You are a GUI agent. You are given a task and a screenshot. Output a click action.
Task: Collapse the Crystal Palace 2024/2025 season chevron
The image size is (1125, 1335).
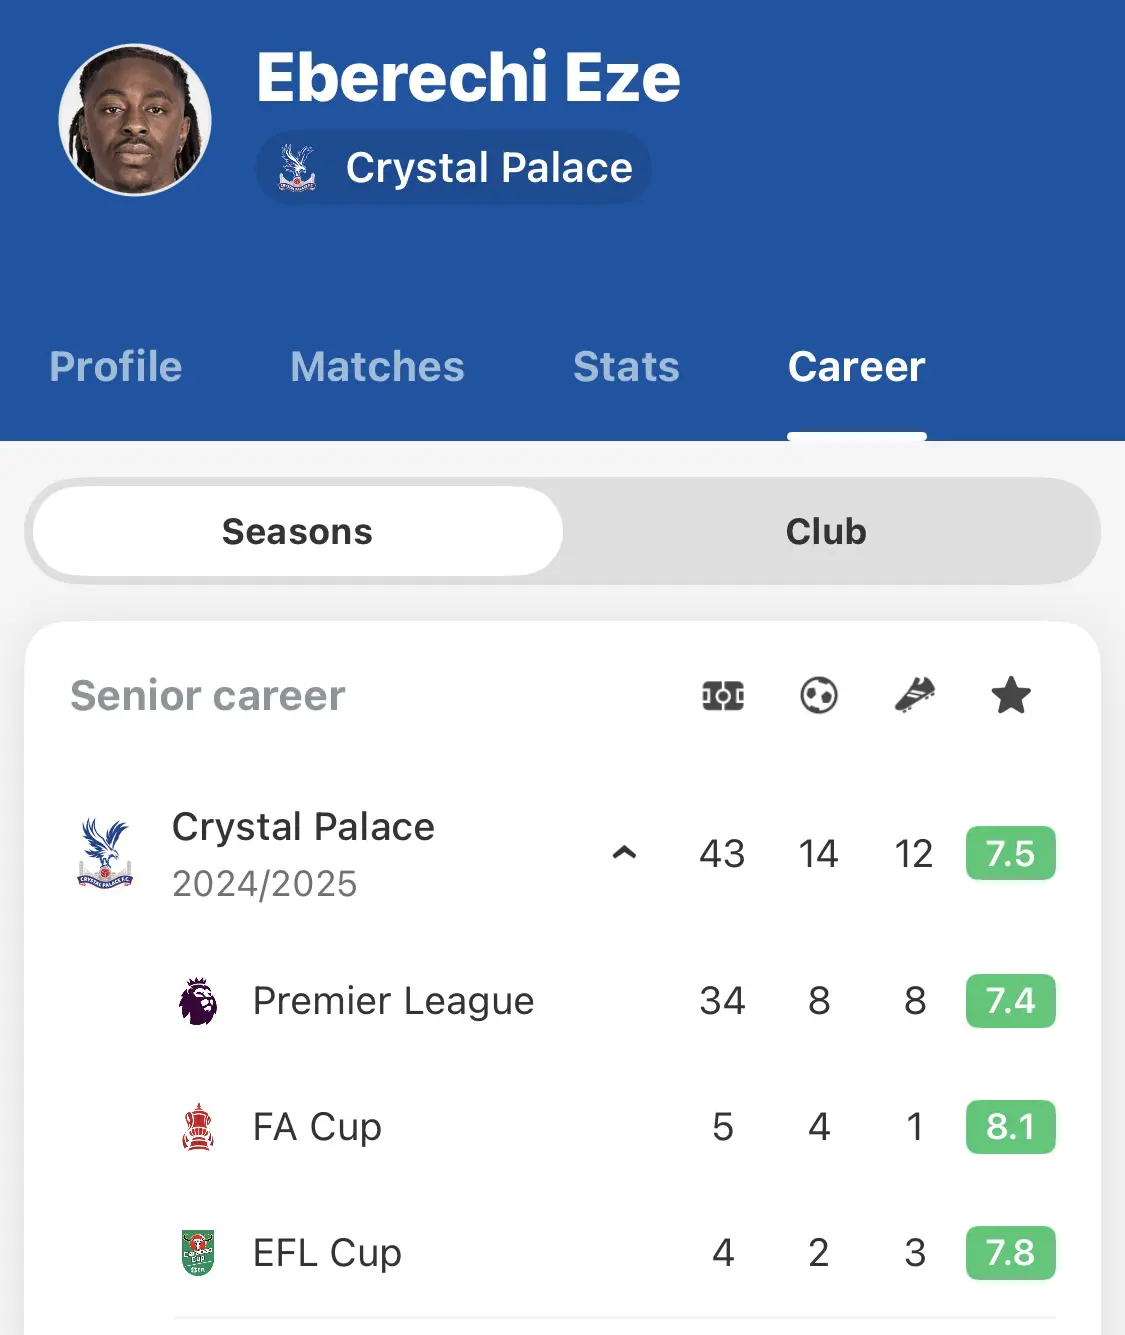click(x=624, y=853)
